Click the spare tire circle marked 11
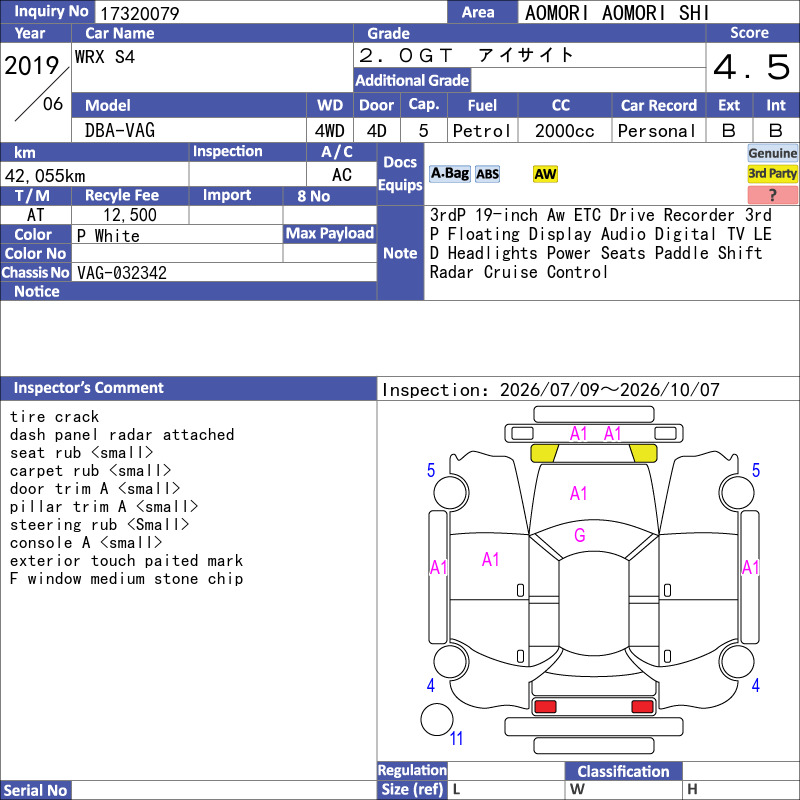The image size is (800, 800). [437, 719]
